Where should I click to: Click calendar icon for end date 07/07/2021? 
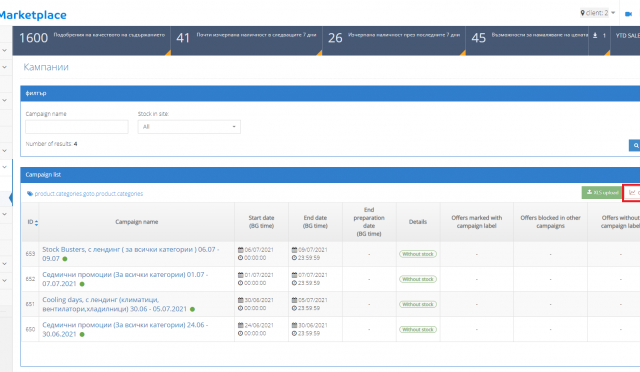(x=294, y=275)
